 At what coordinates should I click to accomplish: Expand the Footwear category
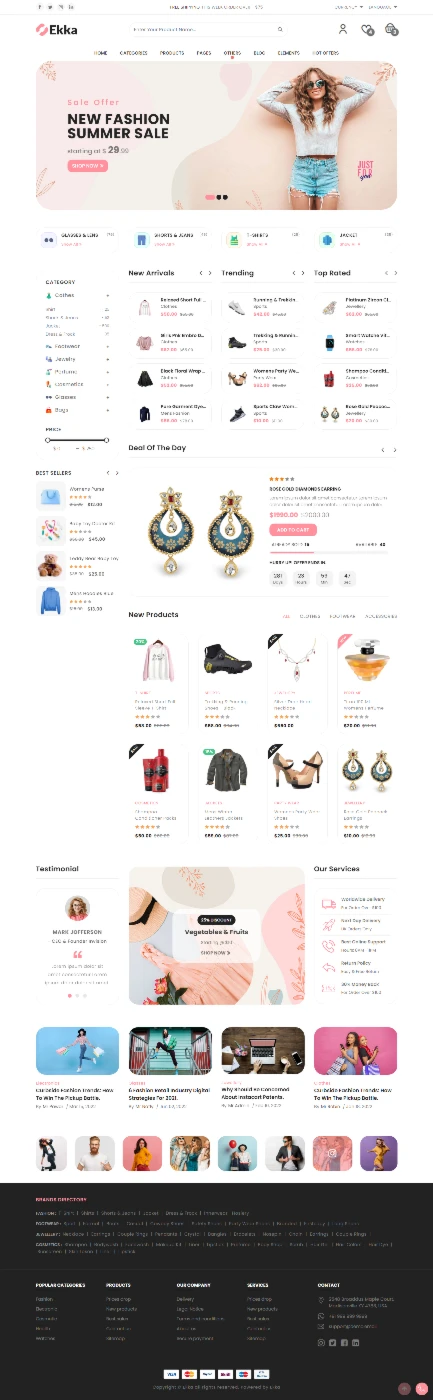(x=108, y=346)
